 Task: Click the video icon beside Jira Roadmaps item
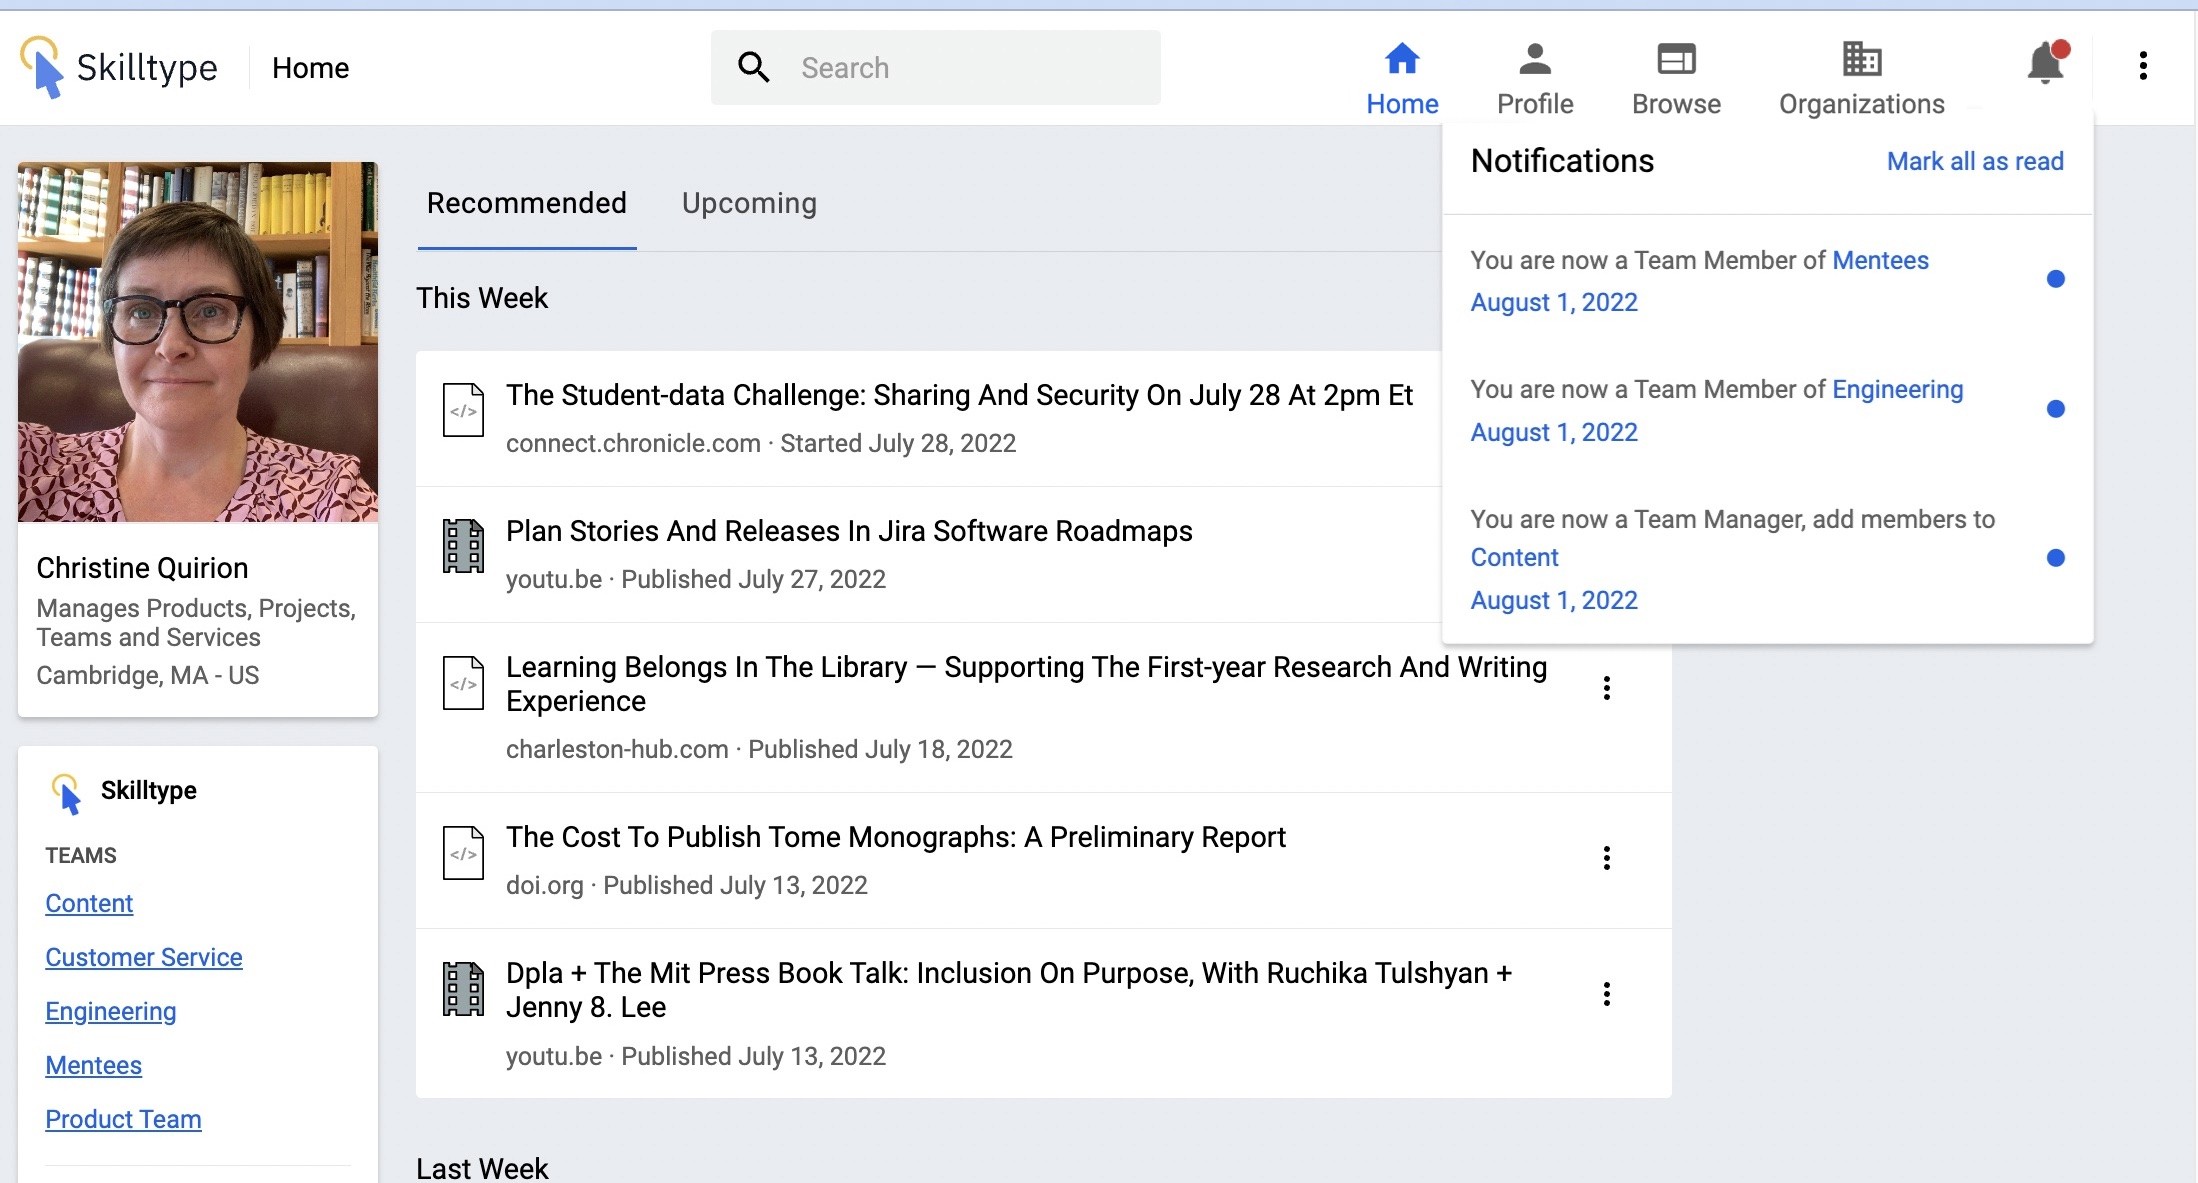click(x=463, y=546)
